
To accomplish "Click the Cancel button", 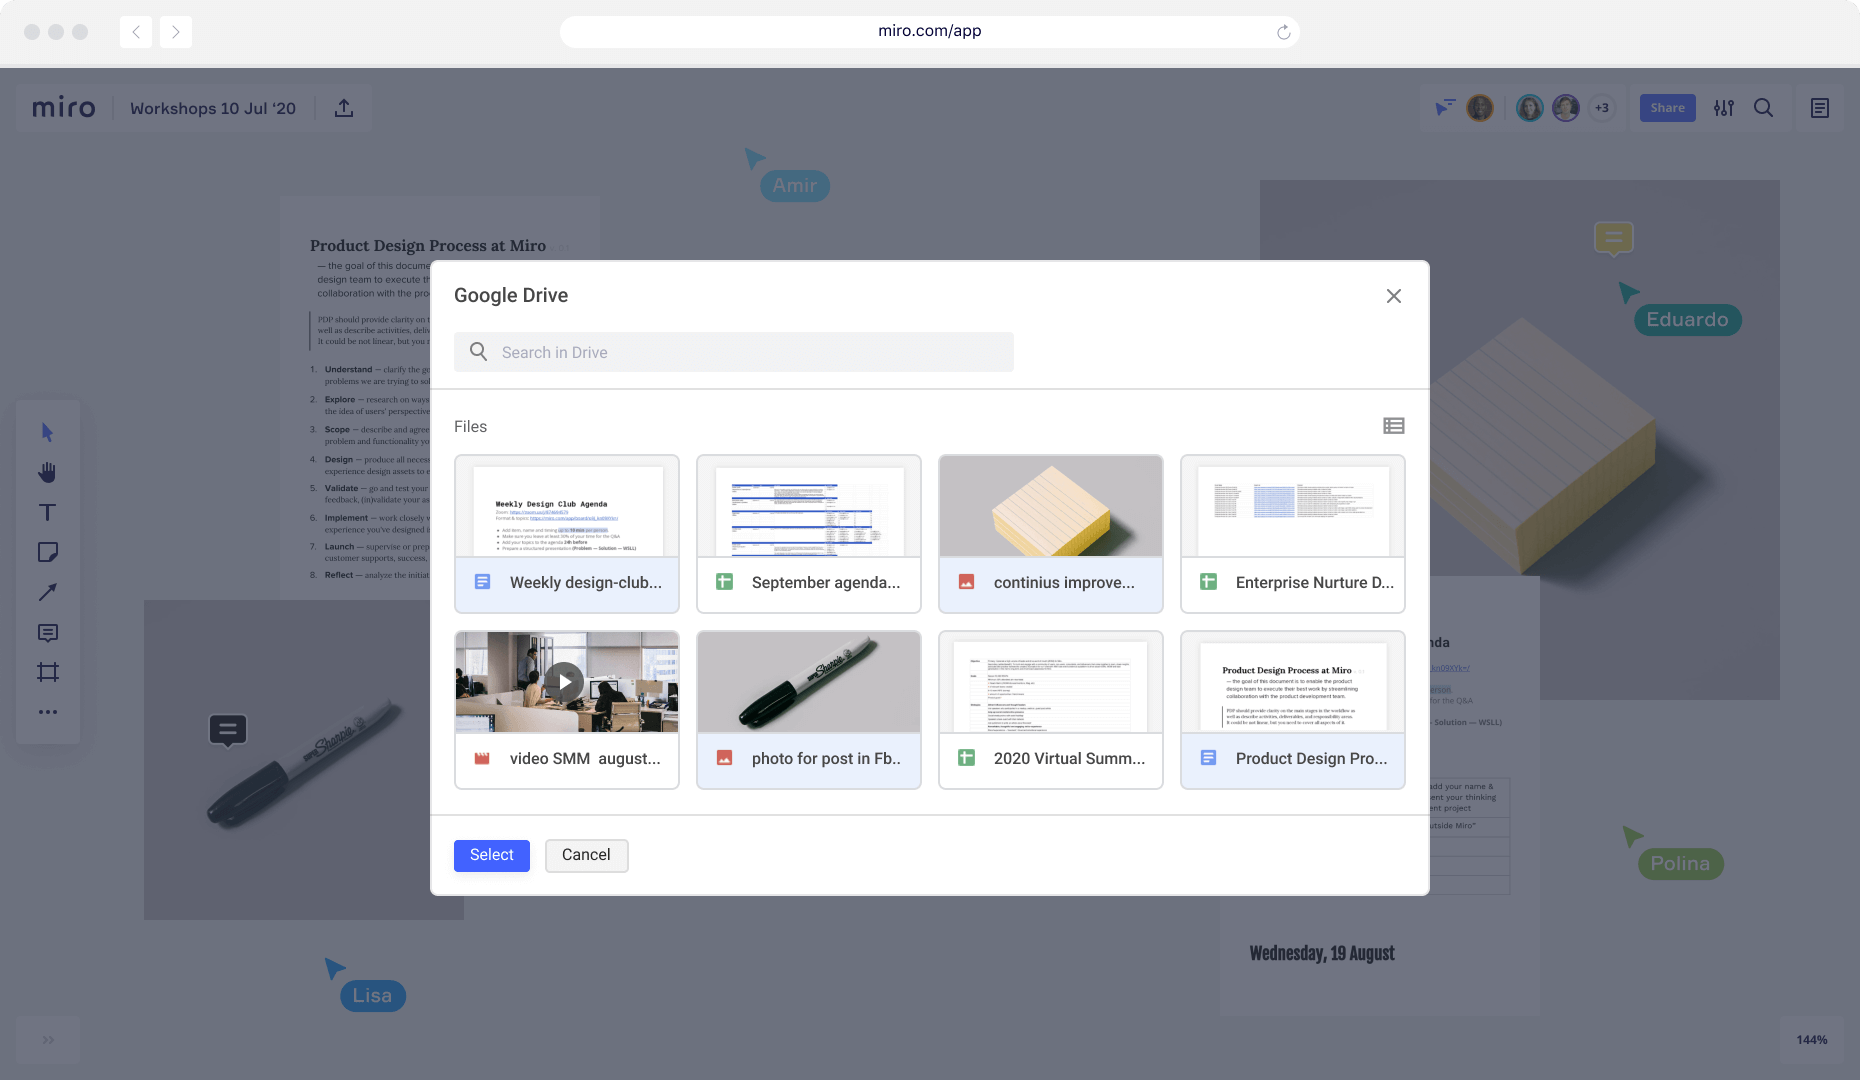I will [x=586, y=855].
